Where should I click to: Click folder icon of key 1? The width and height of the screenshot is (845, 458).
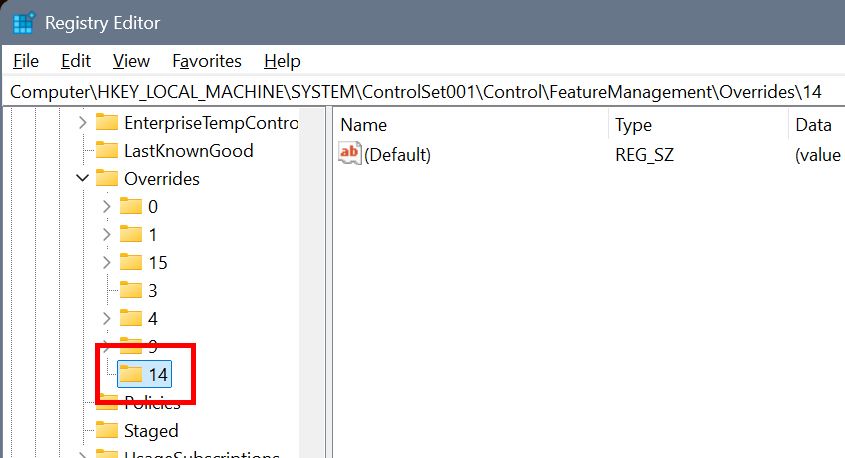(130, 234)
